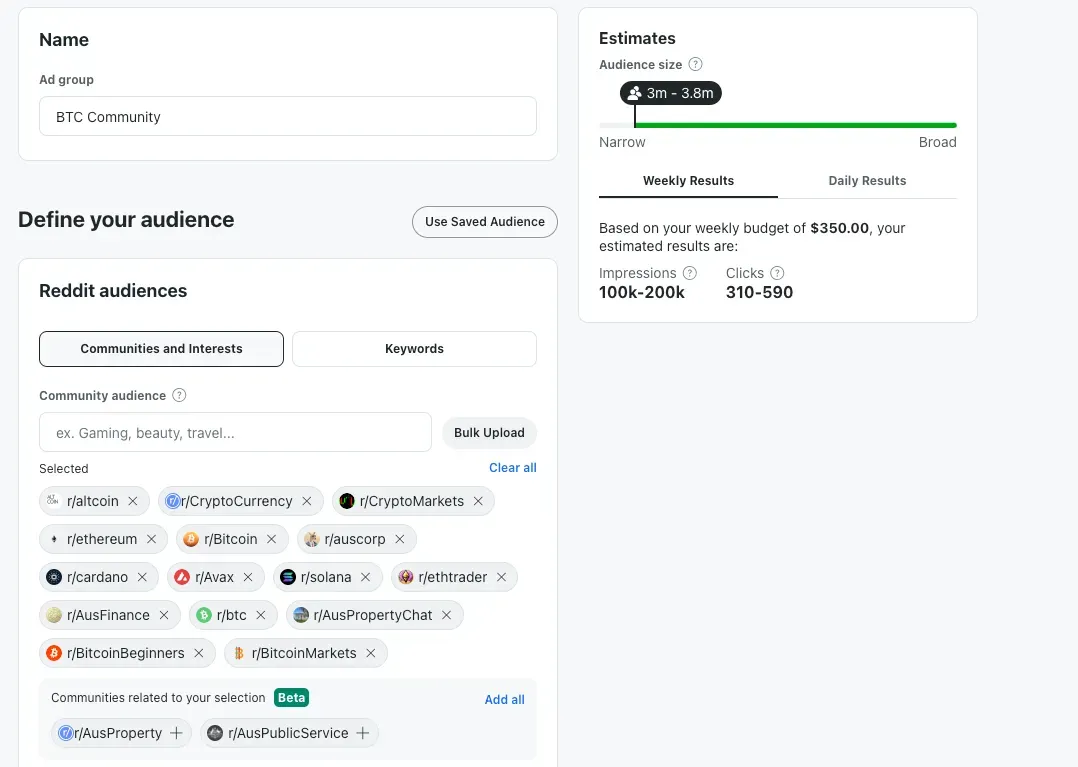The width and height of the screenshot is (1078, 767).
Task: Remove r/altcoin from selected communities
Action: 133,501
